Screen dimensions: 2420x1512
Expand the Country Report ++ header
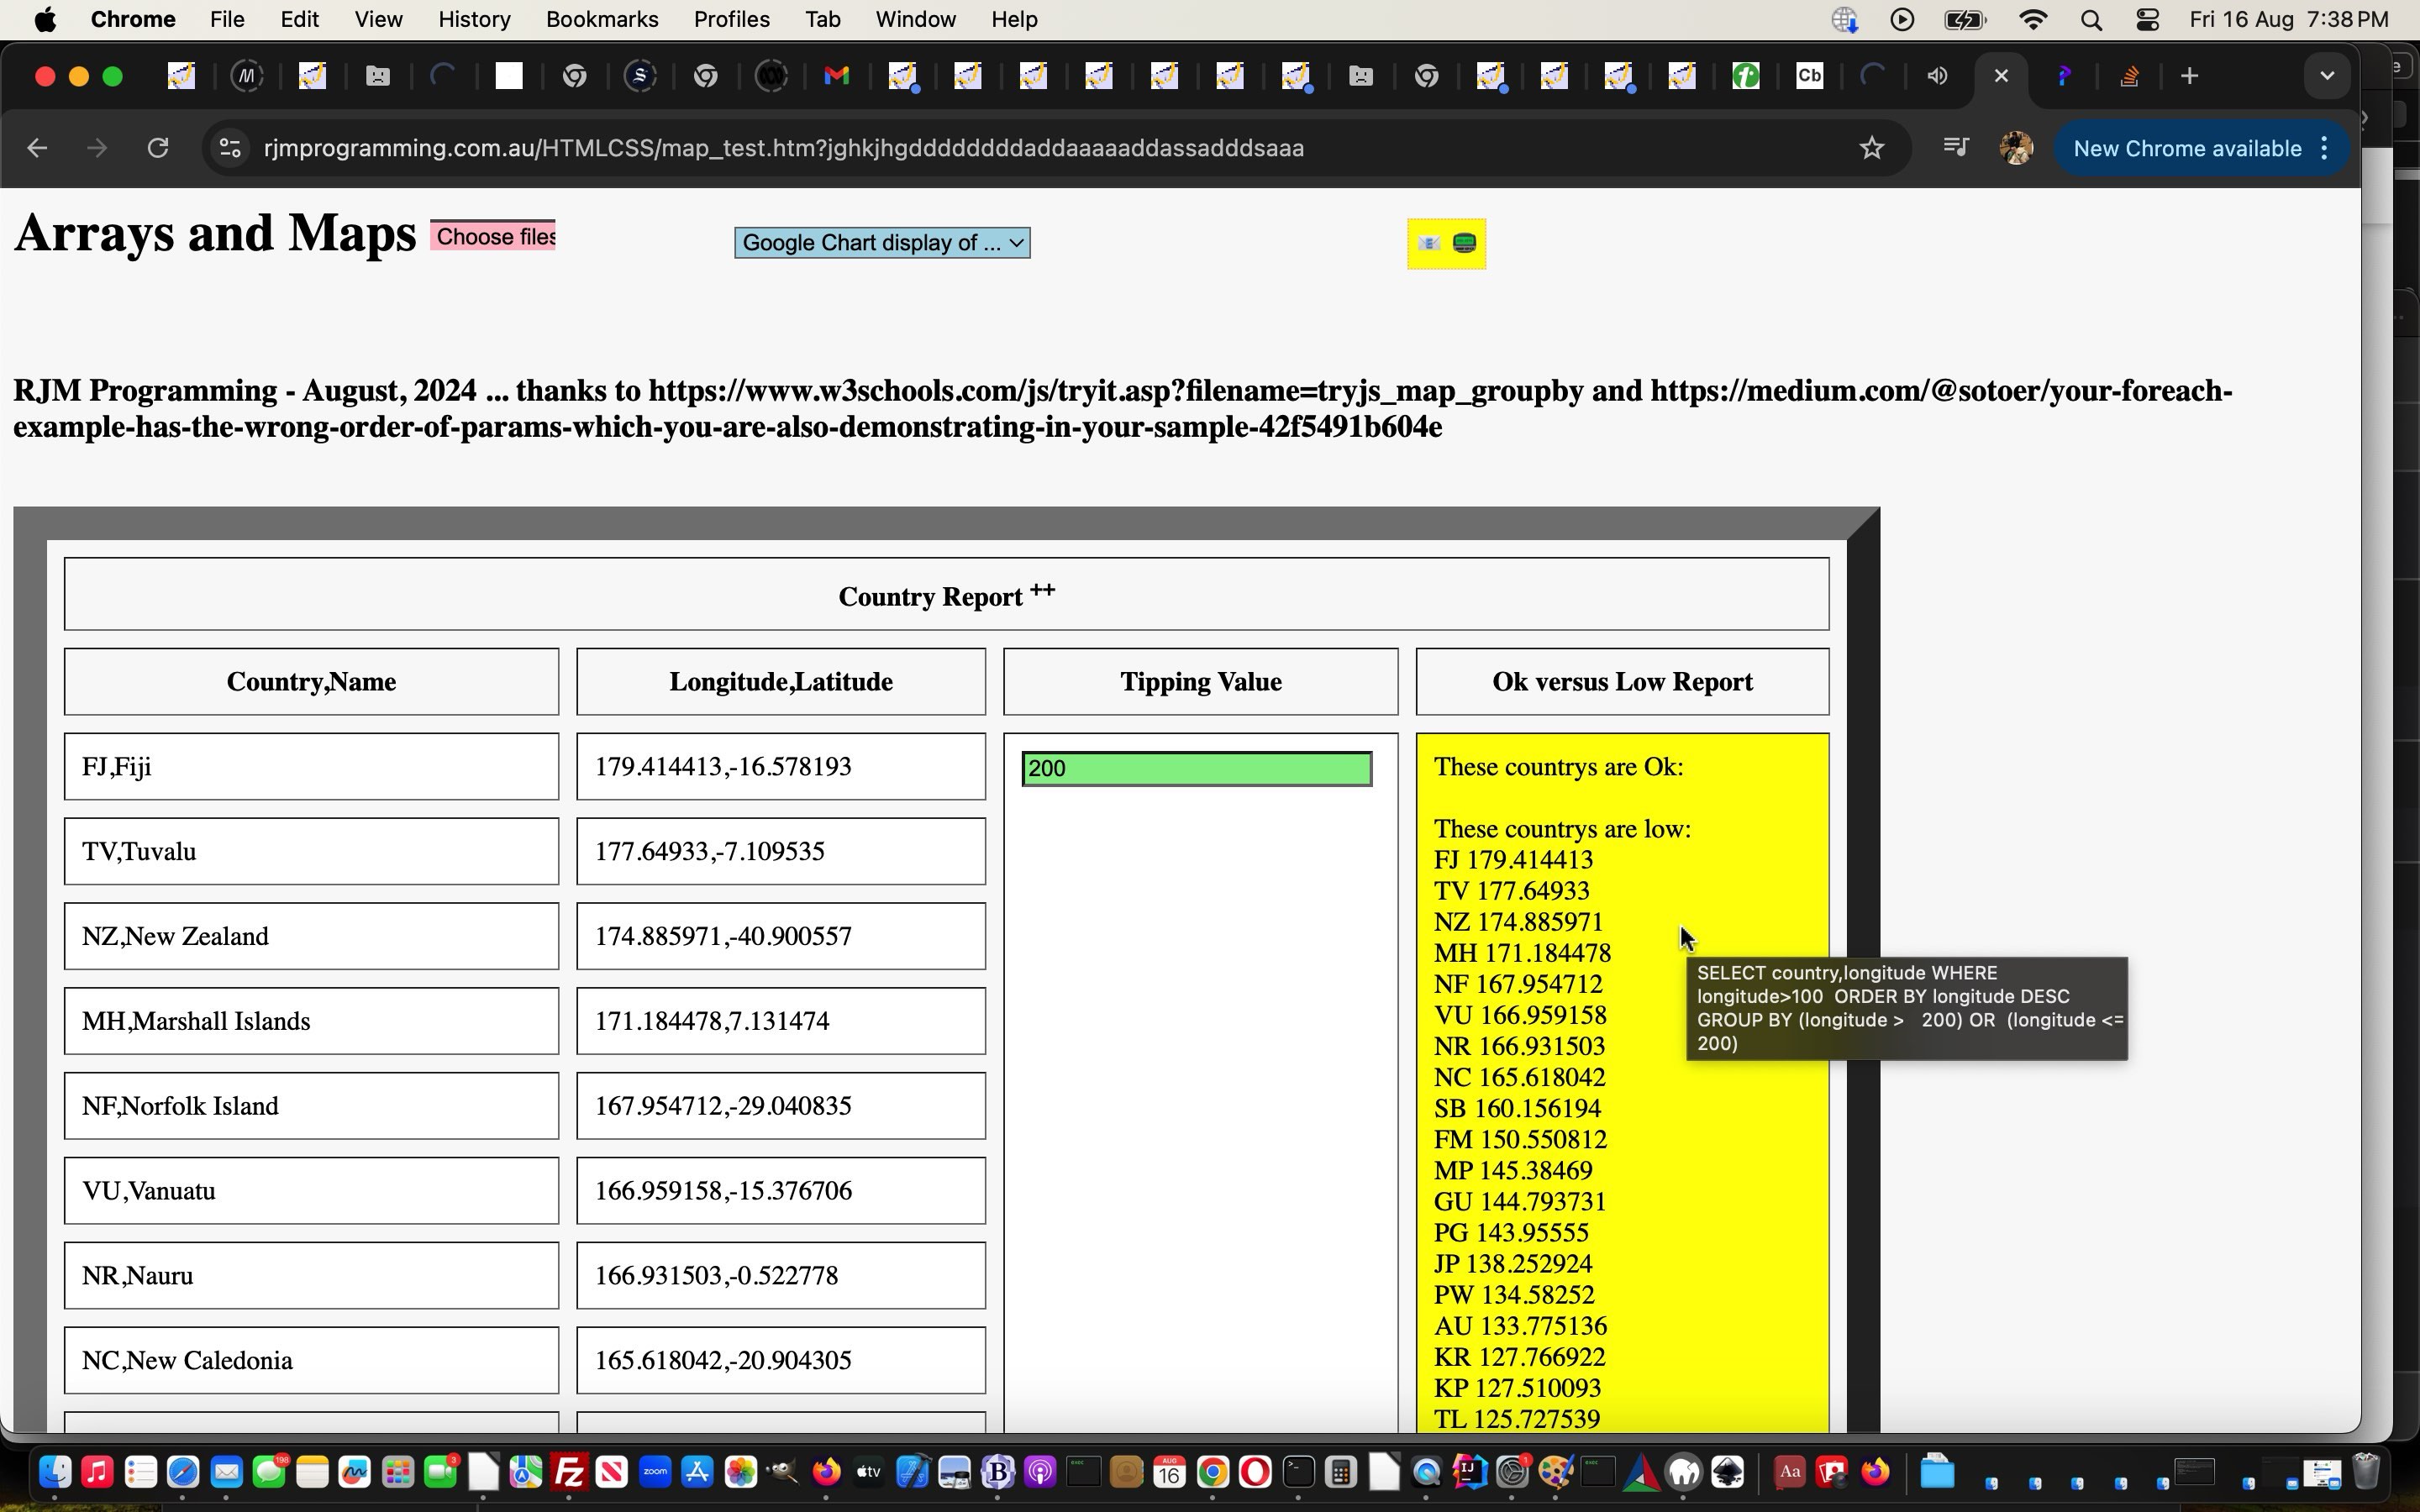(x=946, y=594)
